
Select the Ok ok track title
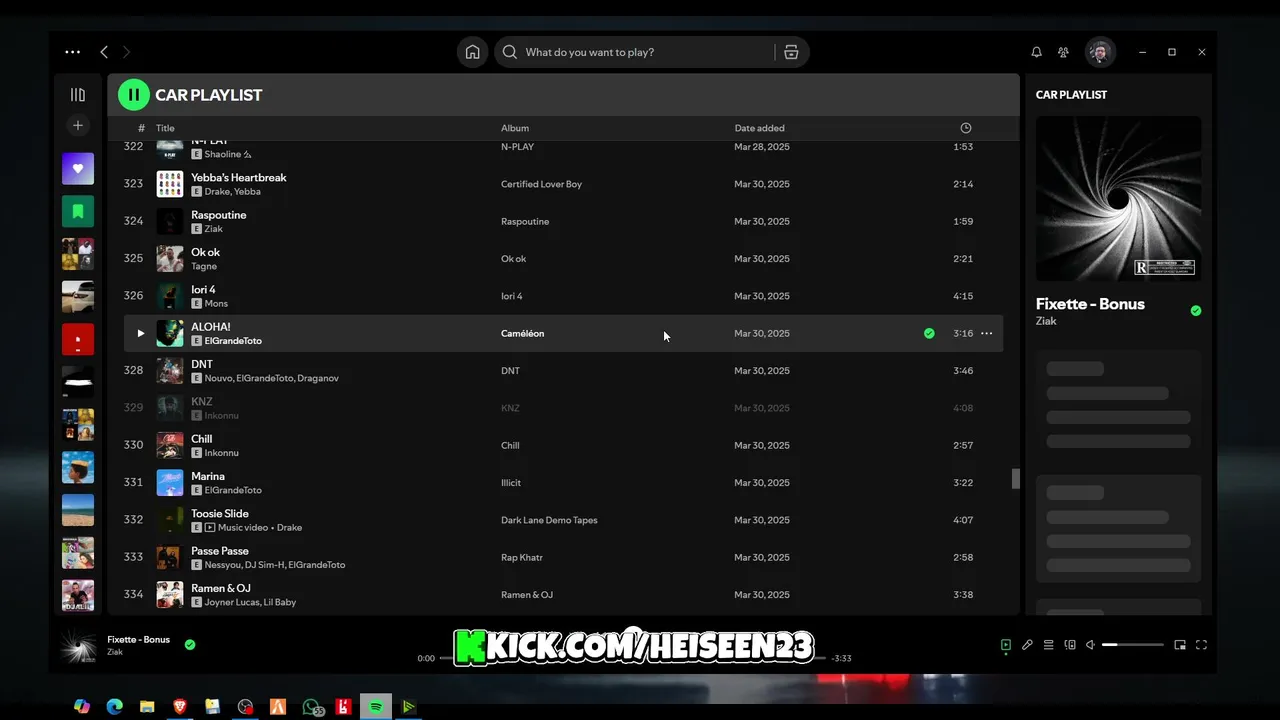[205, 252]
